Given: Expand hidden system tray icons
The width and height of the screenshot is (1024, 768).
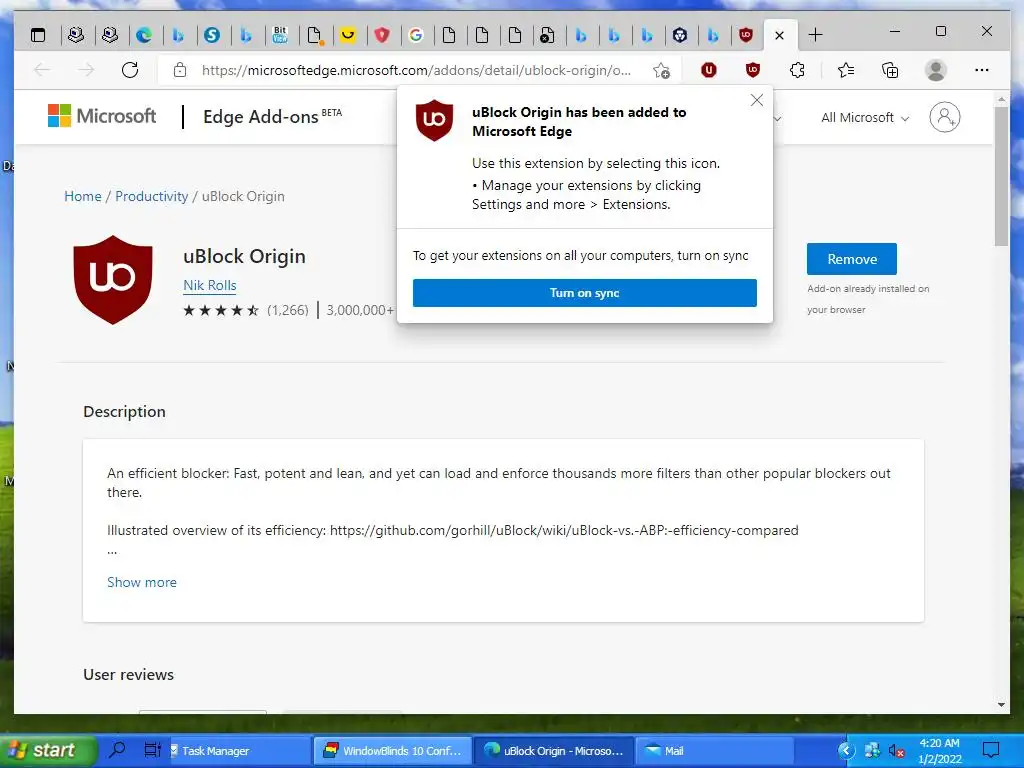Looking at the screenshot, I should click(846, 750).
